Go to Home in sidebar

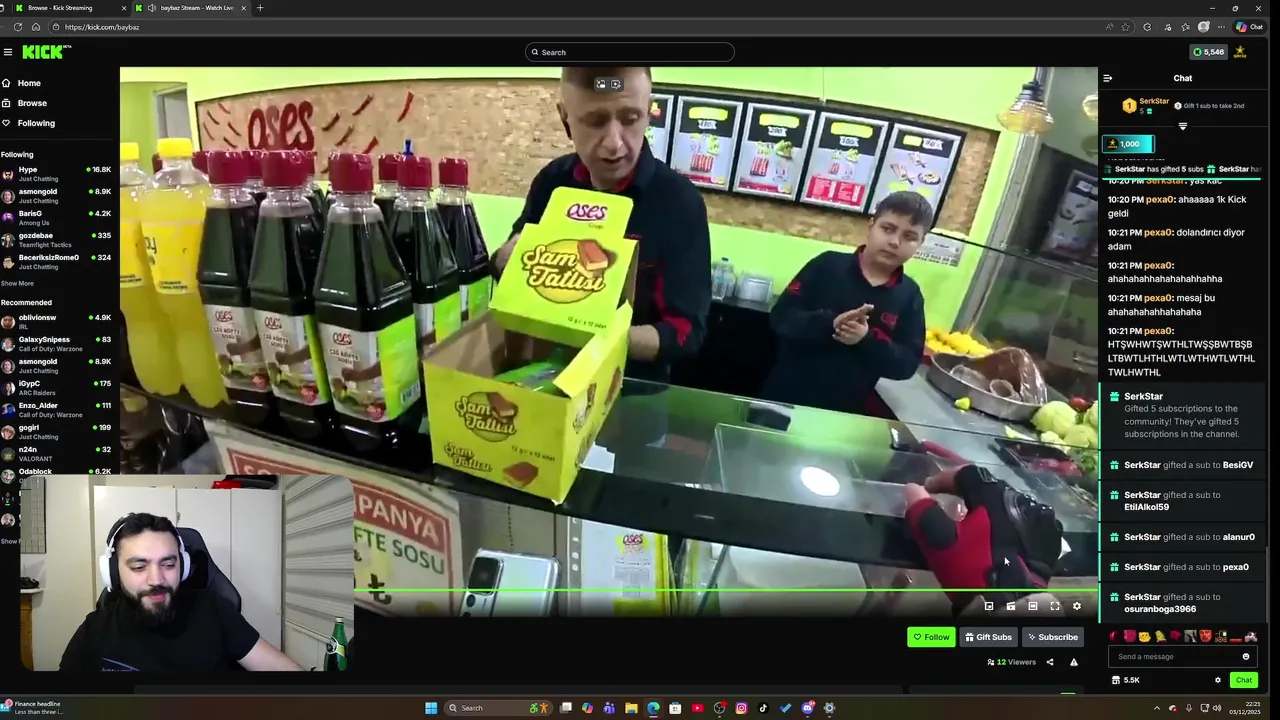[x=21, y=83]
